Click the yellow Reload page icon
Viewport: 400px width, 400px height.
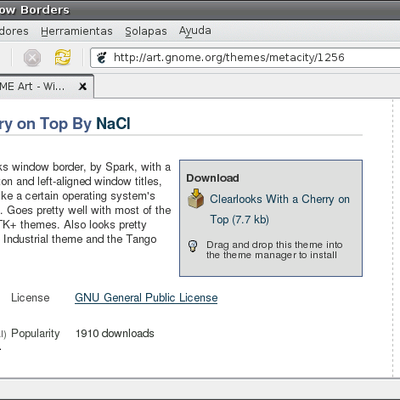point(63,57)
